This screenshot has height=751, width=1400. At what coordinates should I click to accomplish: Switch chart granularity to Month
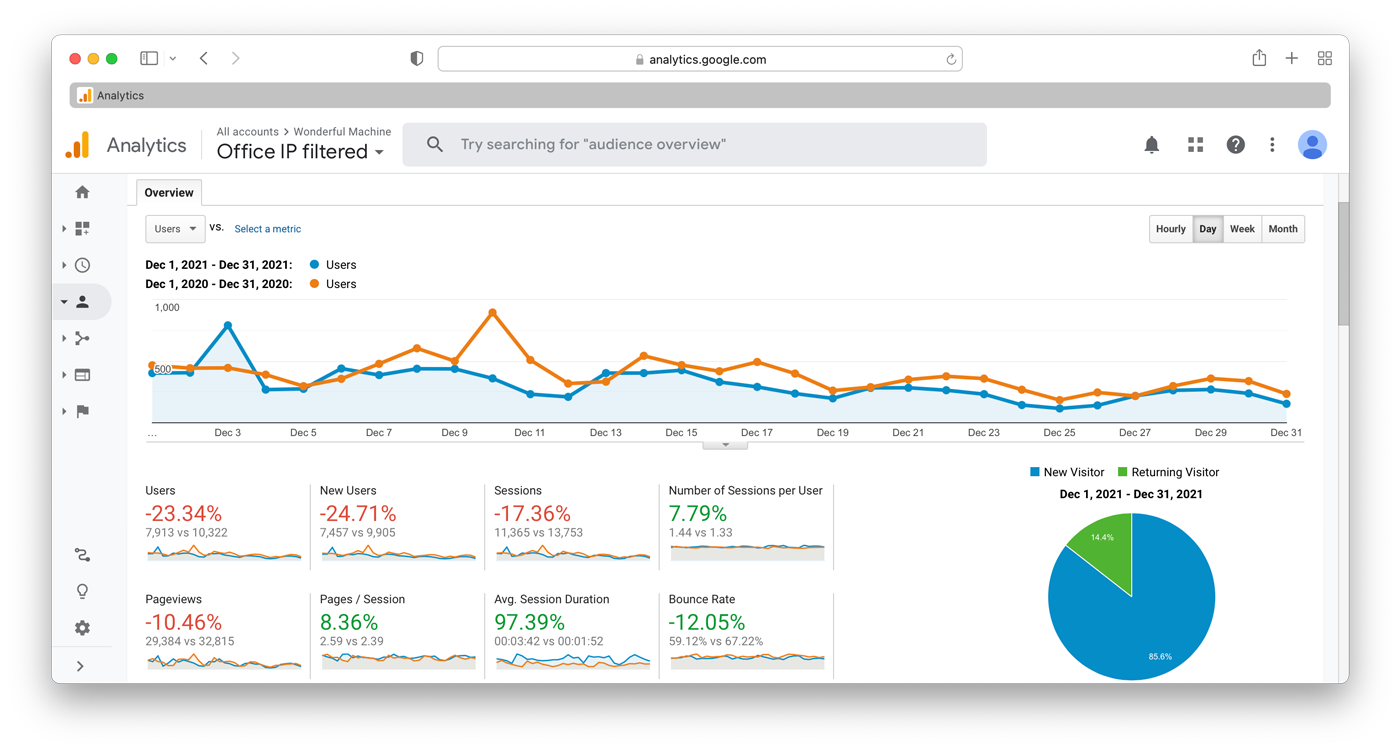click(x=1283, y=229)
